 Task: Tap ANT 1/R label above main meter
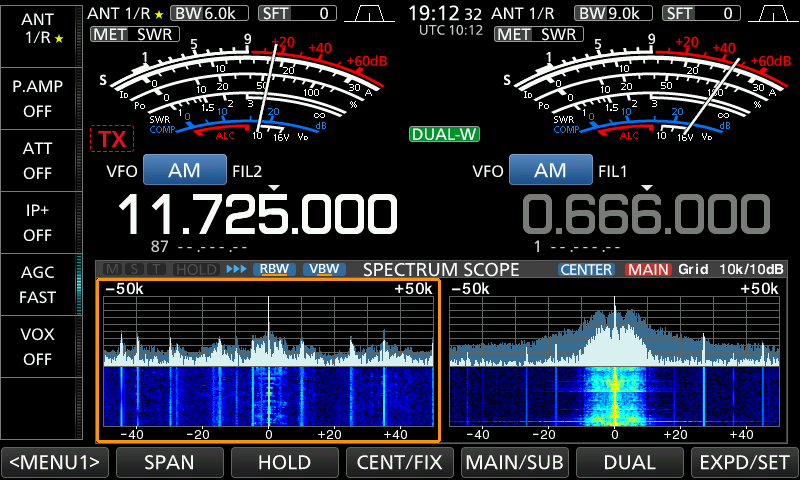tap(125, 14)
